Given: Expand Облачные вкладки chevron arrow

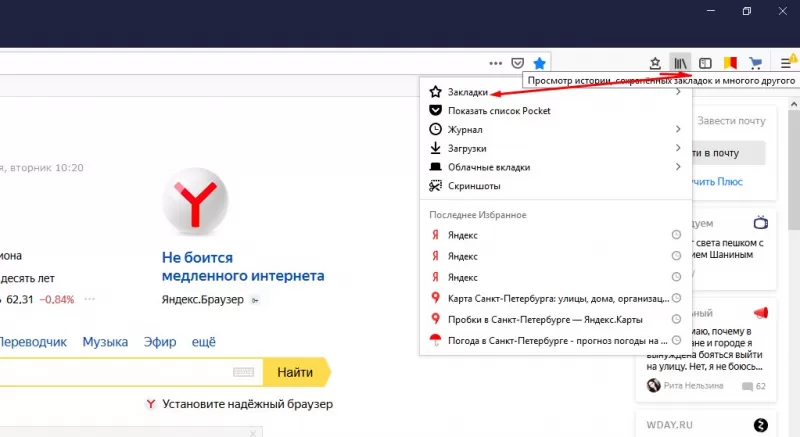Looking at the screenshot, I should click(678, 167).
